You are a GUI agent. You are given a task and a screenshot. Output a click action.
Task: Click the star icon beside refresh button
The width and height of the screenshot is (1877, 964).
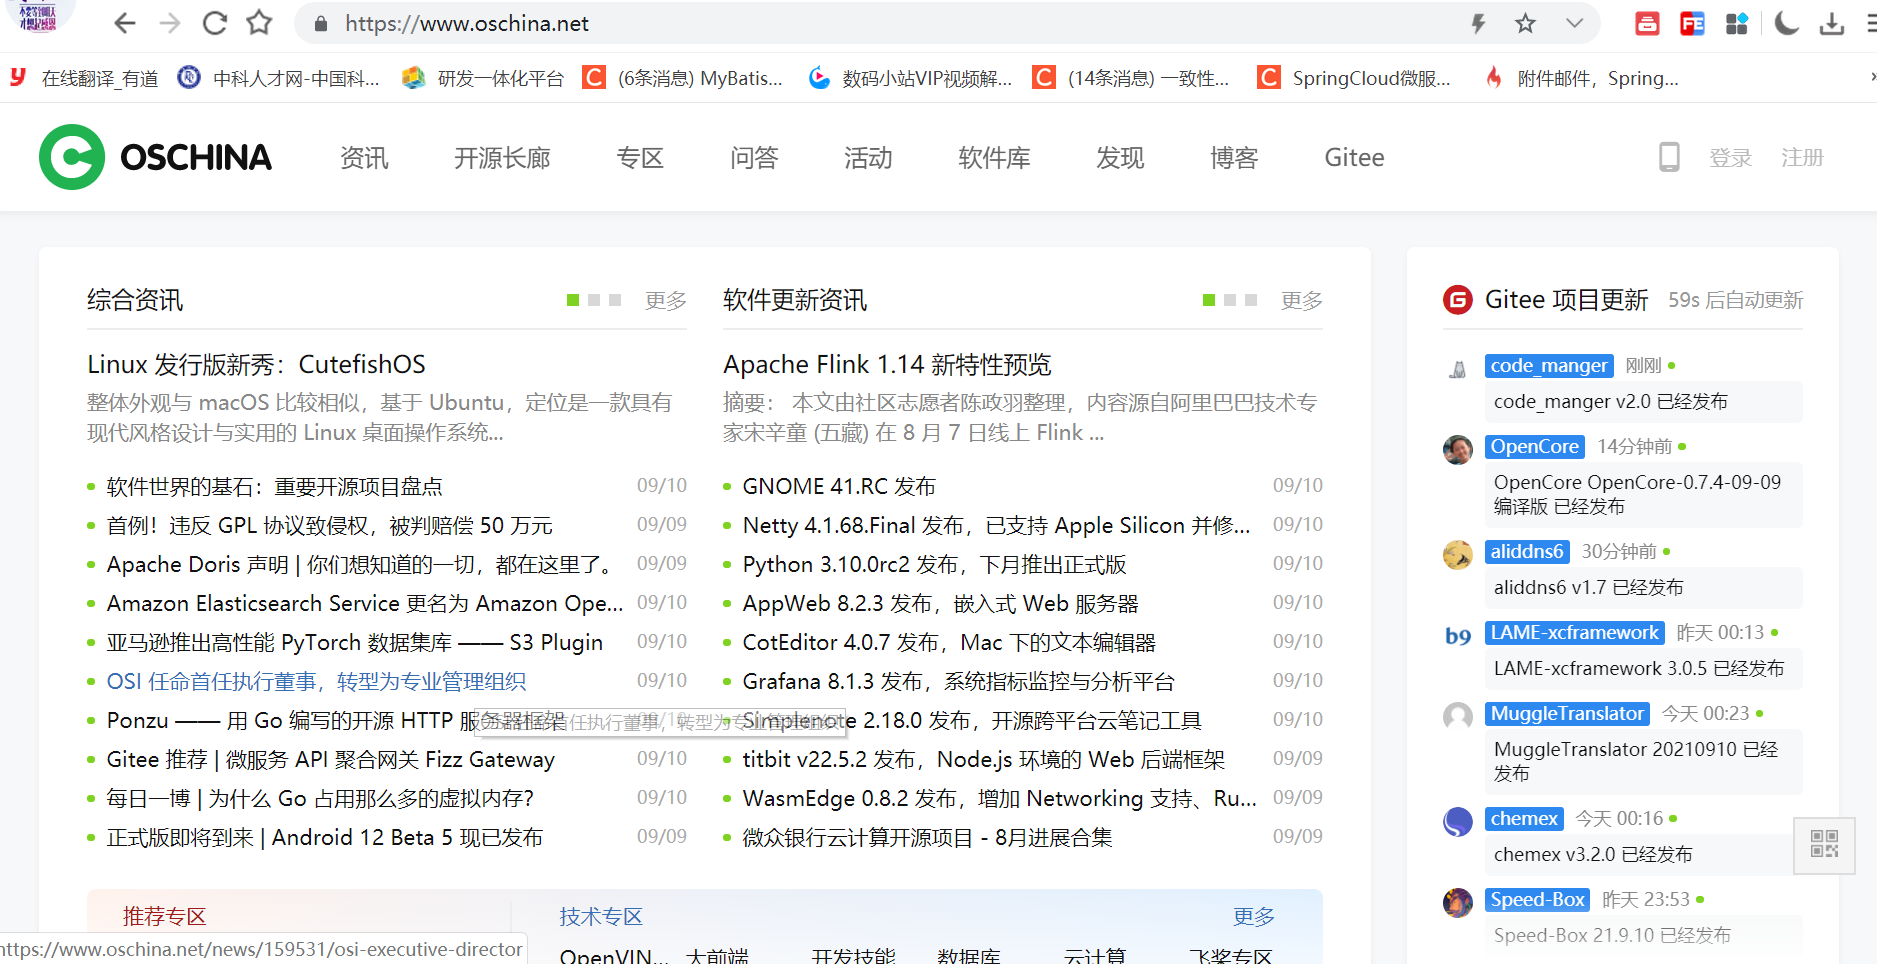coord(260,22)
